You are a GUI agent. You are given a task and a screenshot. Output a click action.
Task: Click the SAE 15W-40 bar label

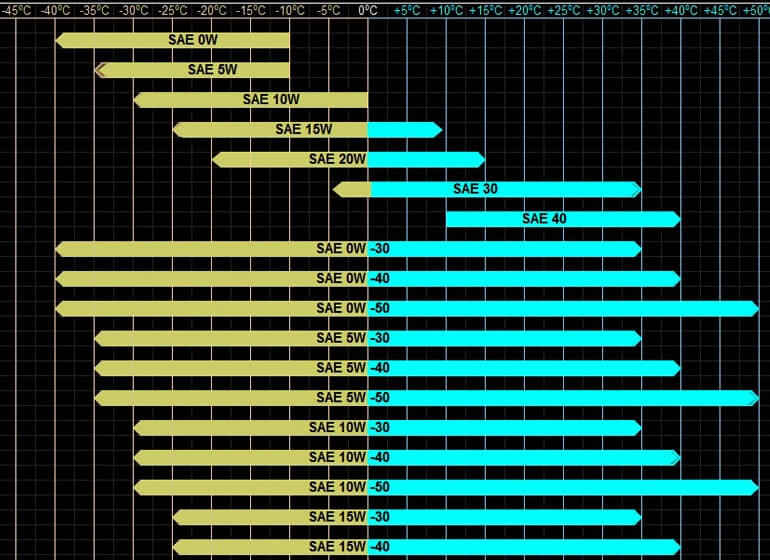coord(349,547)
